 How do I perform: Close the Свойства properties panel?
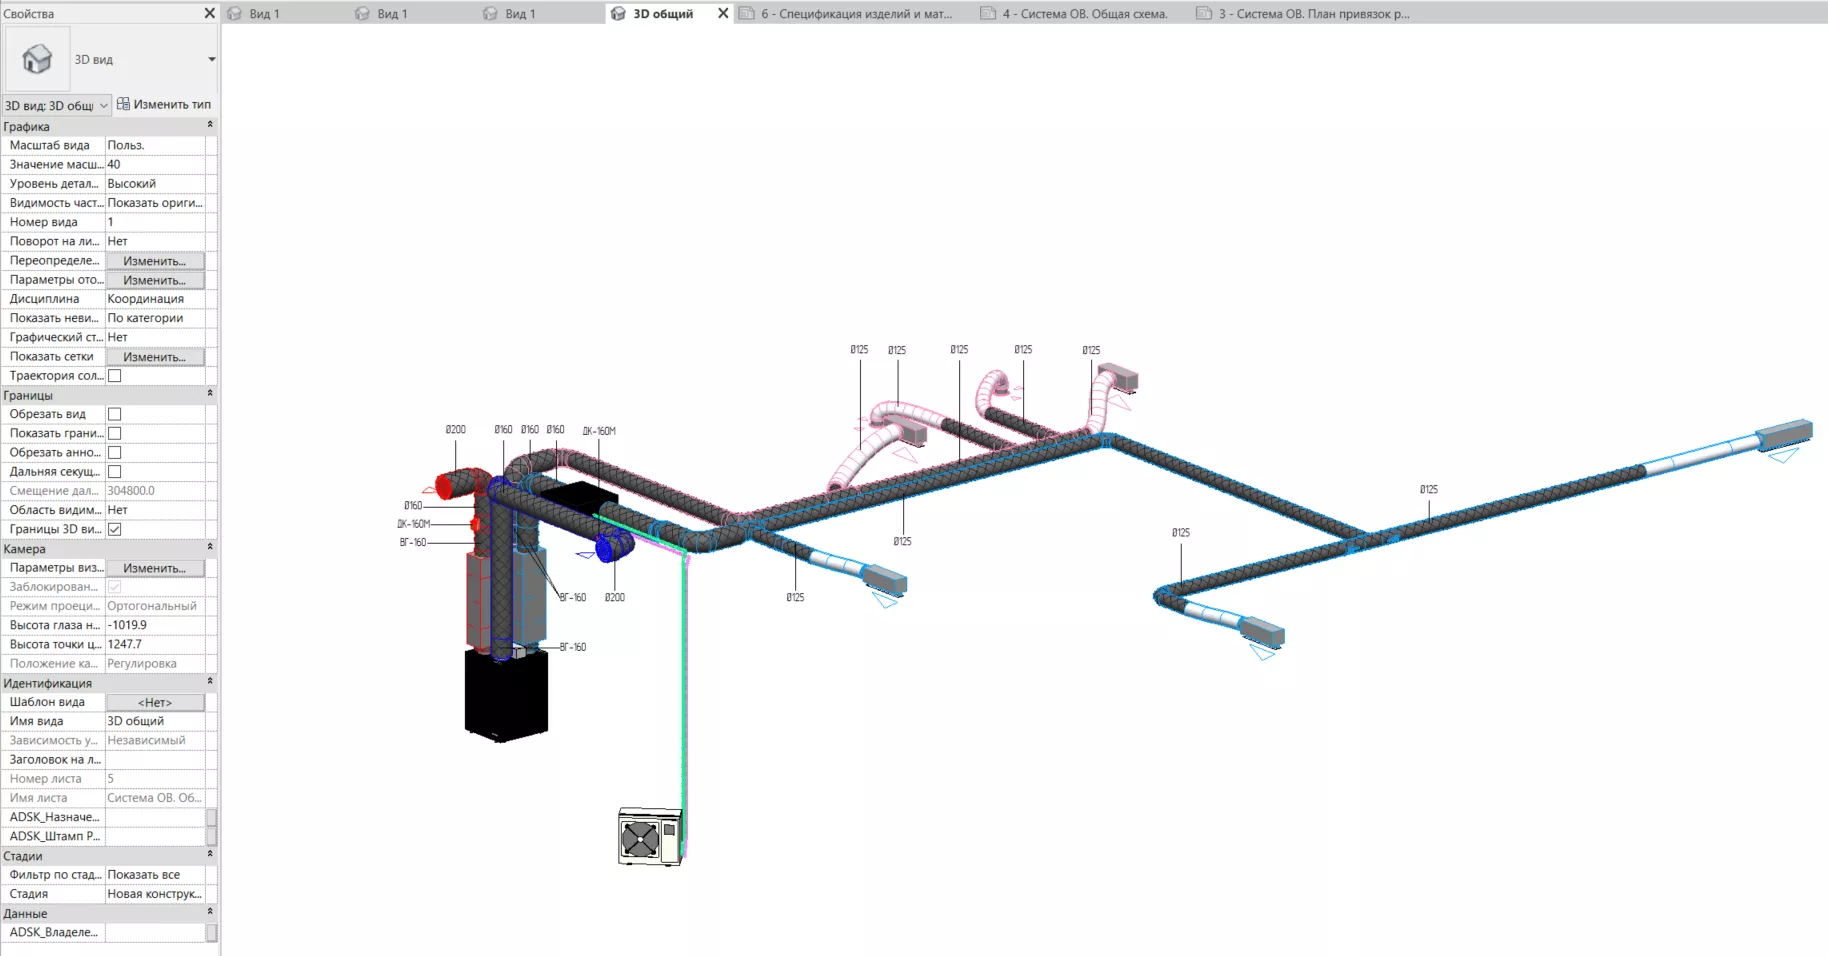coord(209,13)
